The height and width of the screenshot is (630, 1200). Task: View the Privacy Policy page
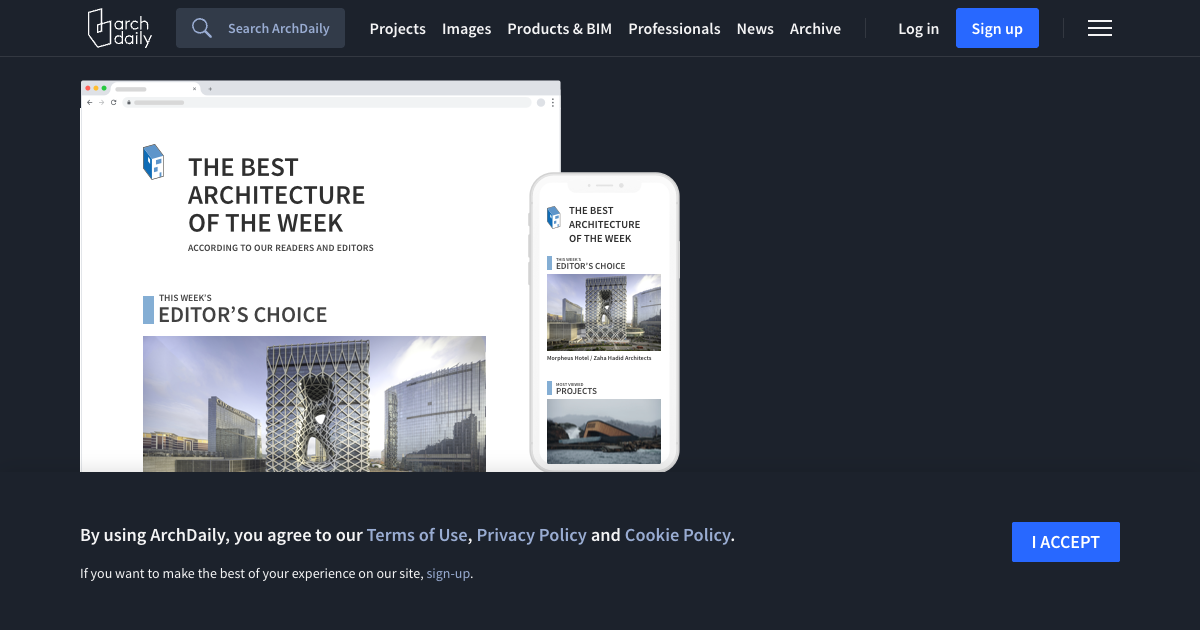tap(531, 534)
